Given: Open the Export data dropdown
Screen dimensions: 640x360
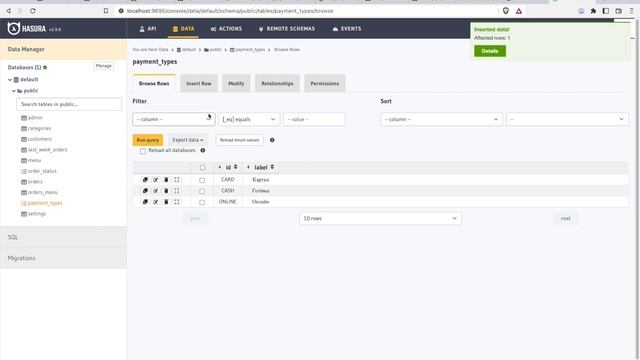Looking at the screenshot, I should (x=187, y=140).
